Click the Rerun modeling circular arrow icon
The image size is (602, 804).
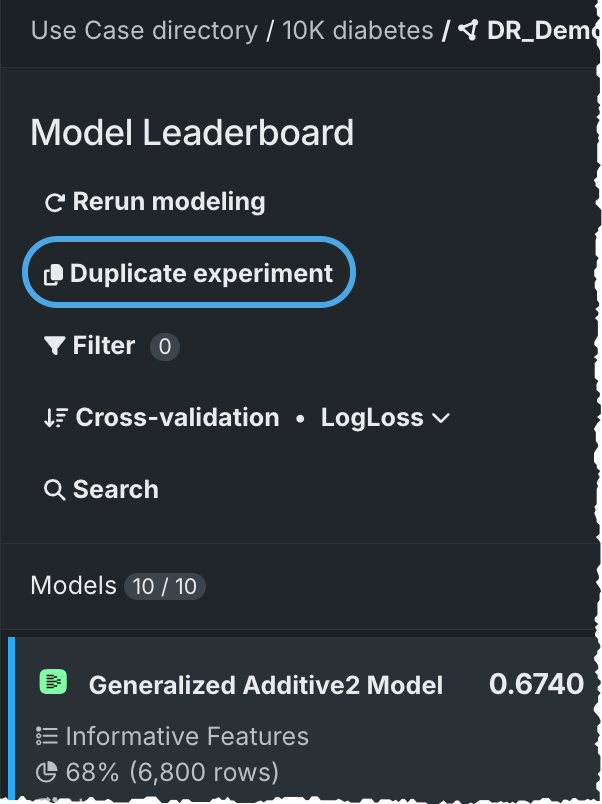(54, 203)
